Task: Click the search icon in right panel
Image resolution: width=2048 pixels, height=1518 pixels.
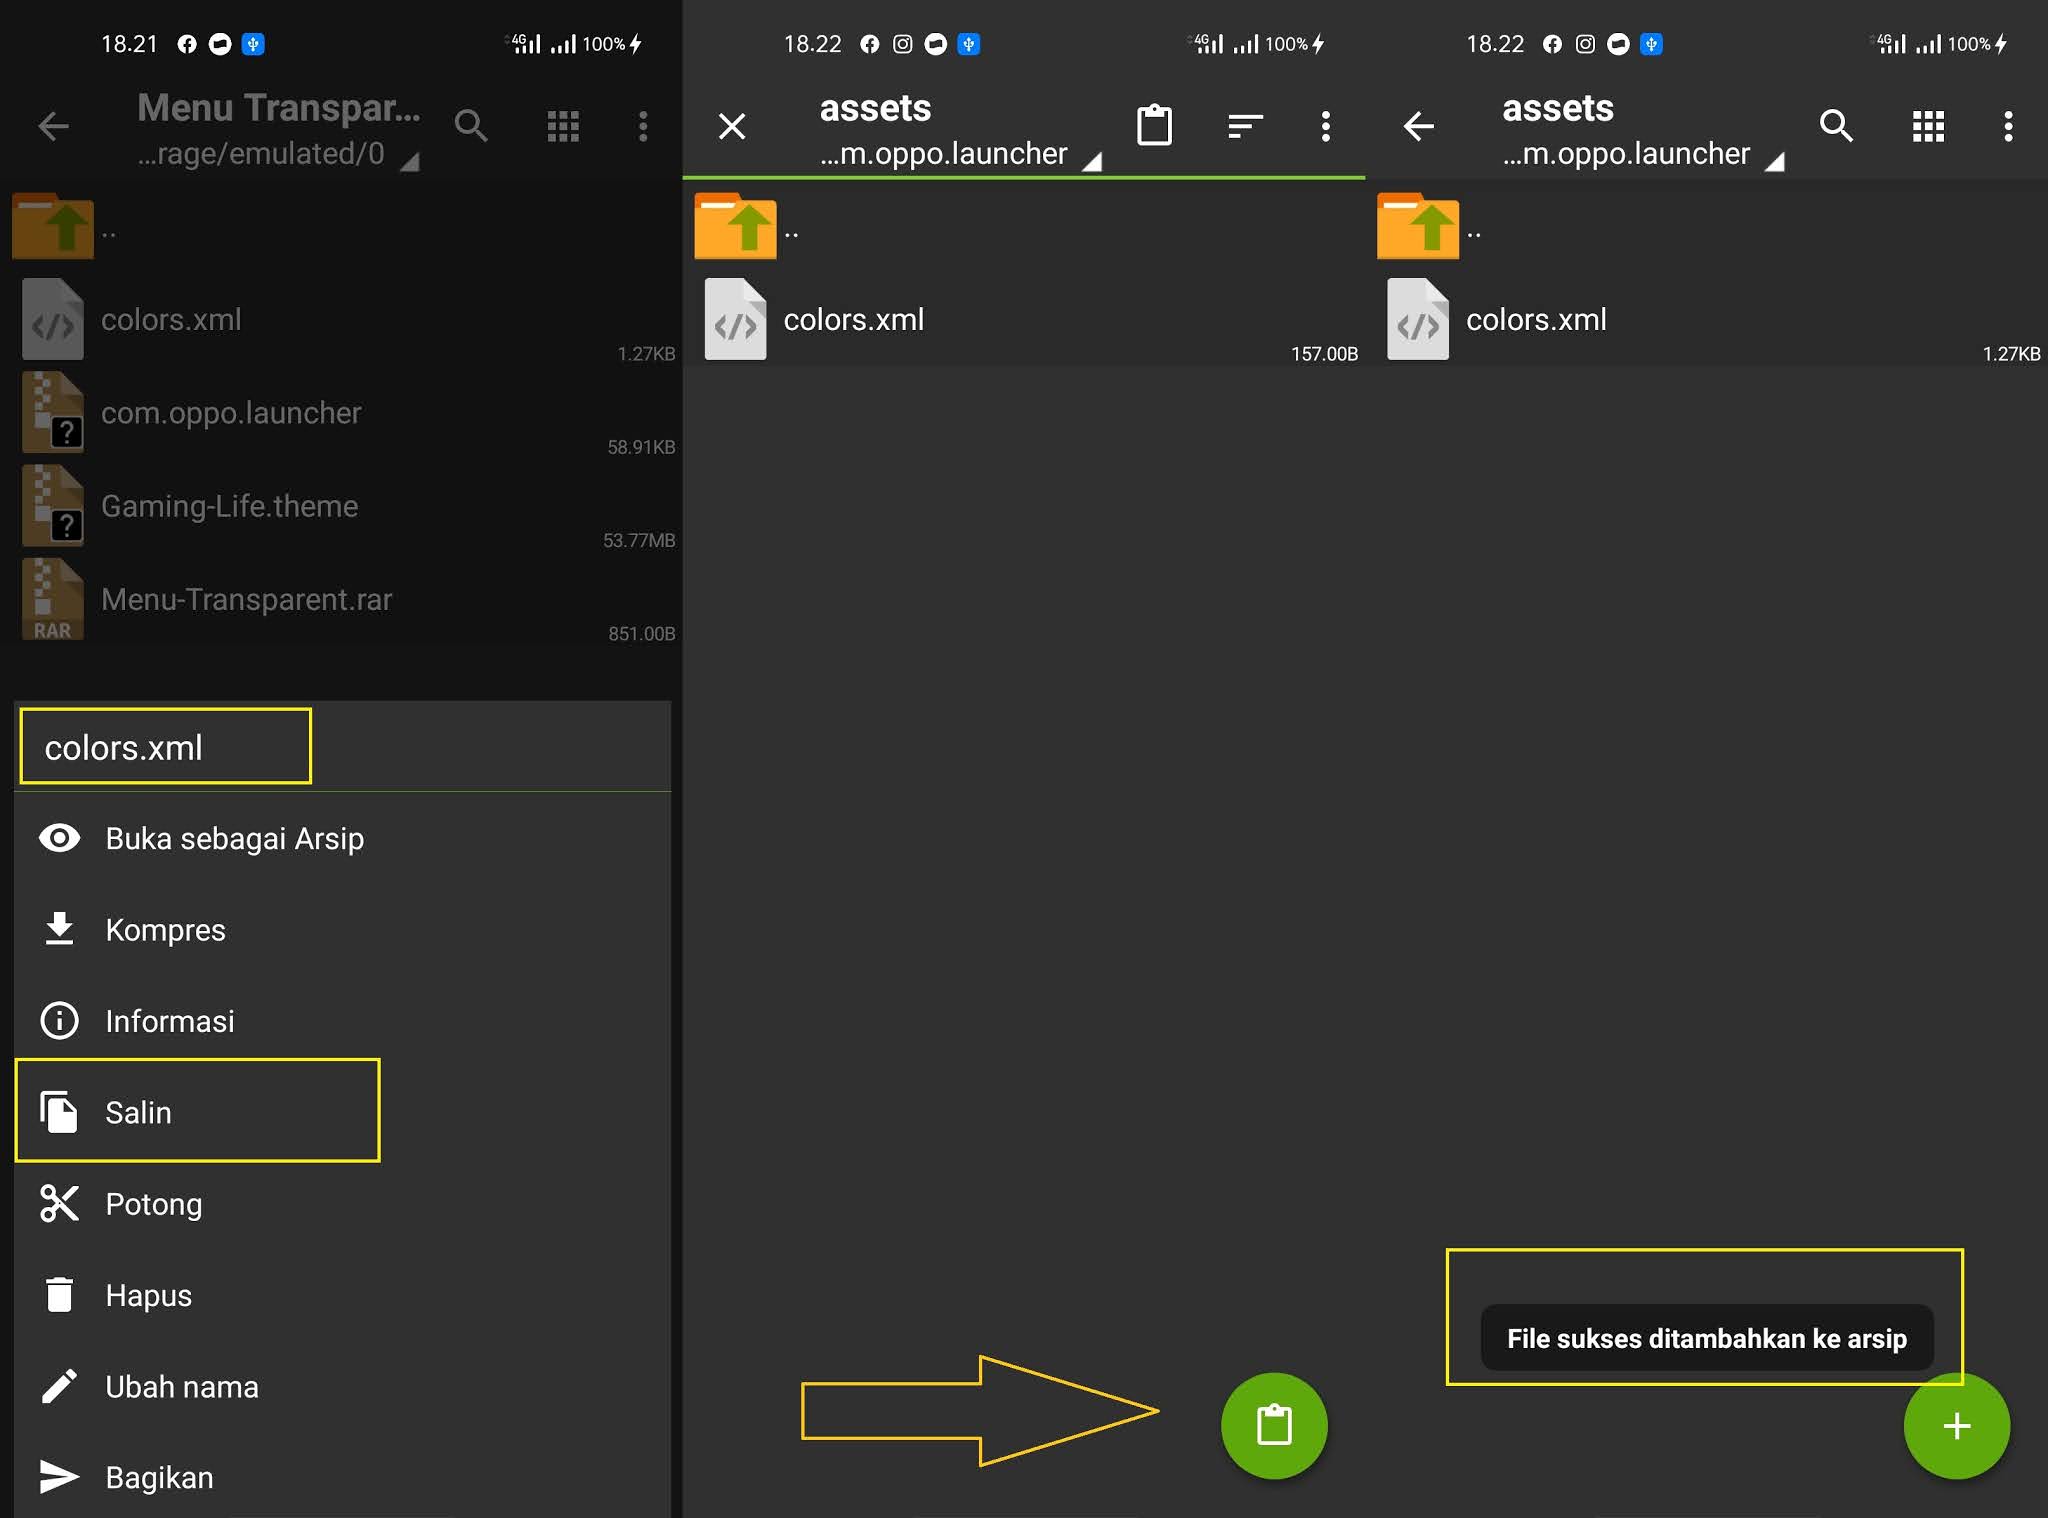Action: click(x=1836, y=126)
